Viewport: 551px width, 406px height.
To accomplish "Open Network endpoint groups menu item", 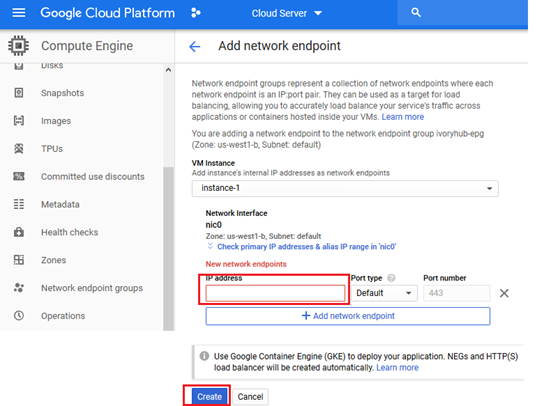I will [x=92, y=288].
